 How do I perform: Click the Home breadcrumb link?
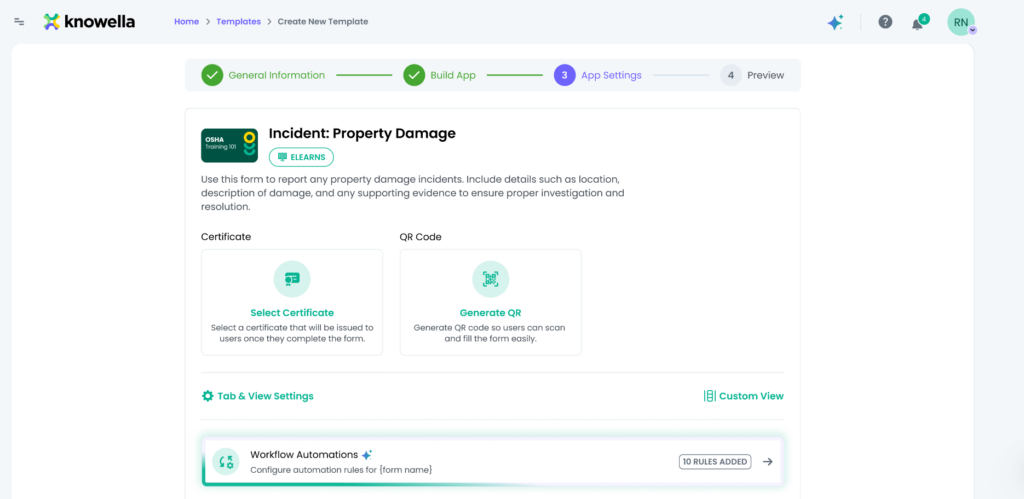coord(186,21)
